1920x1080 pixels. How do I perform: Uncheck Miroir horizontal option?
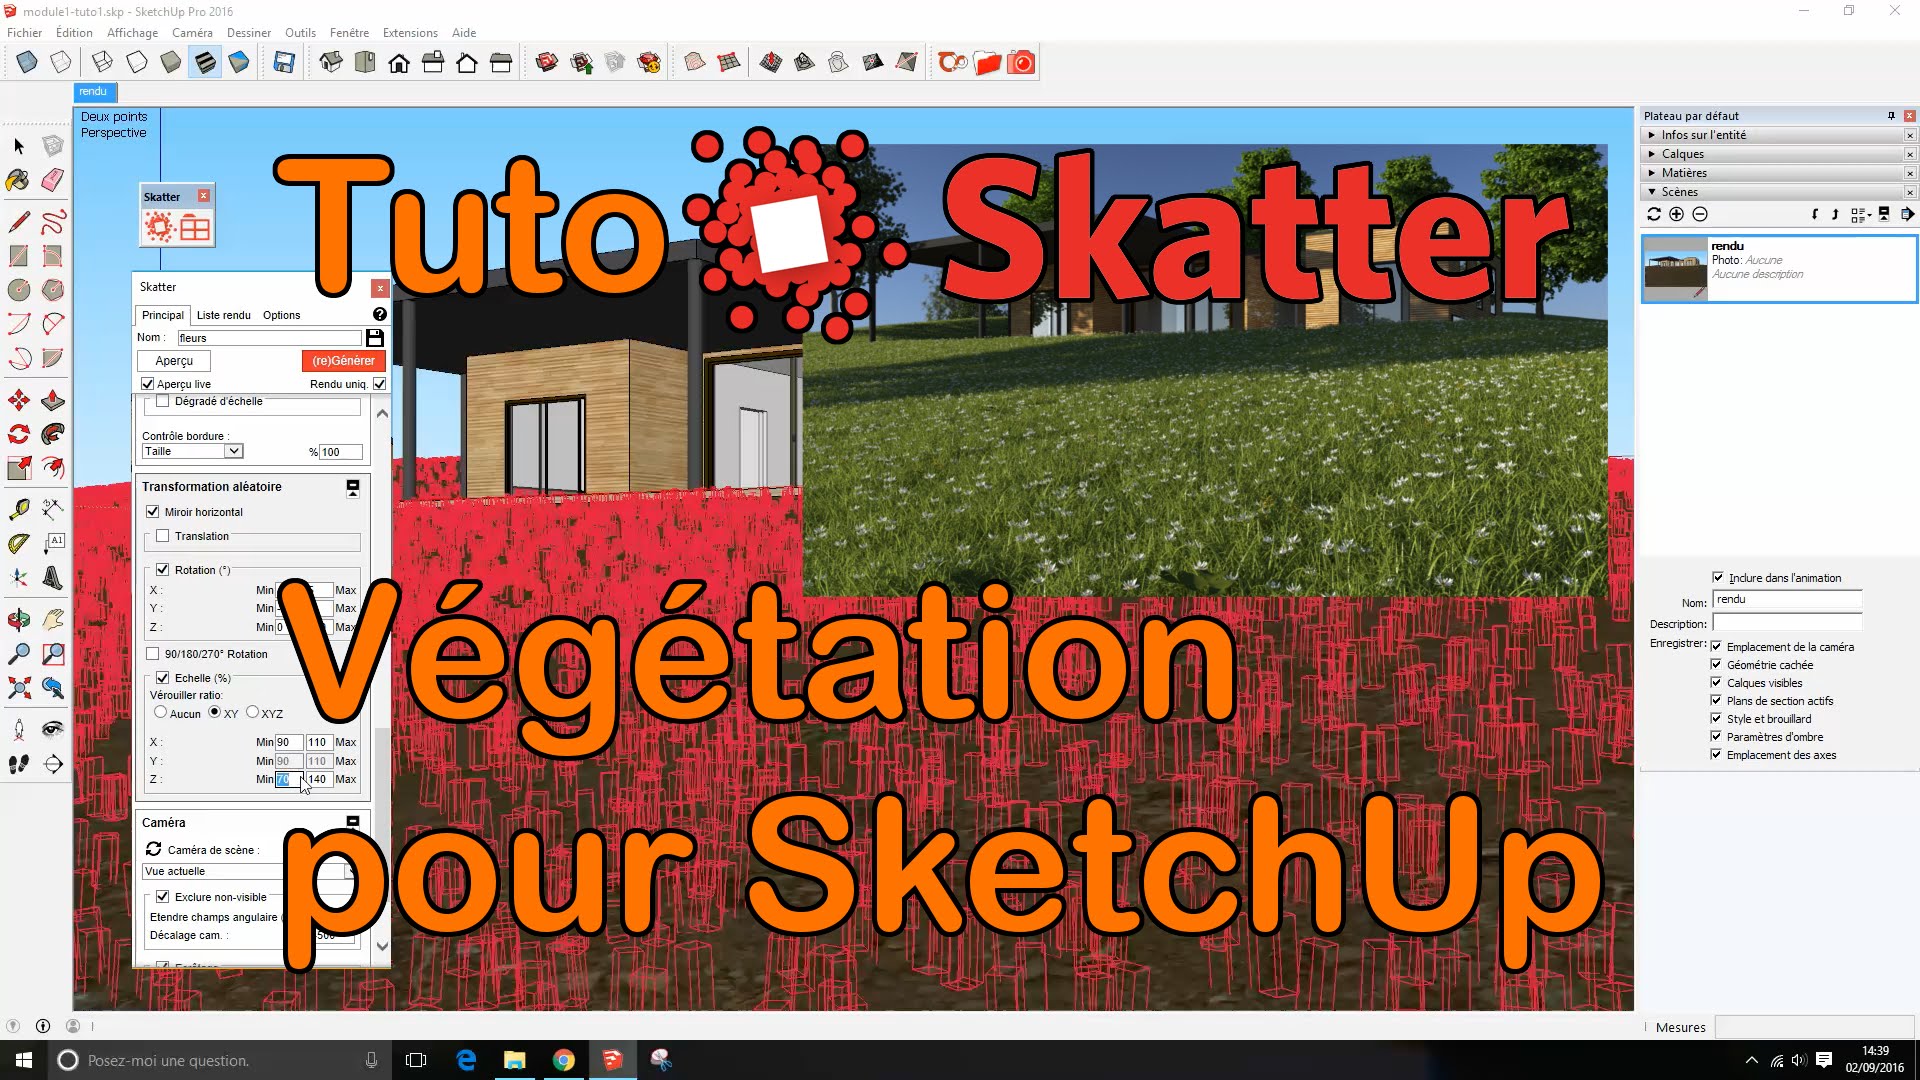point(153,512)
